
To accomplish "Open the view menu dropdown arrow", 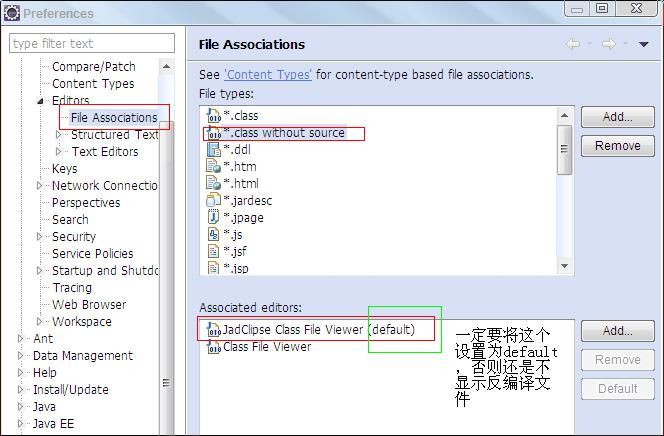I will click(644, 44).
